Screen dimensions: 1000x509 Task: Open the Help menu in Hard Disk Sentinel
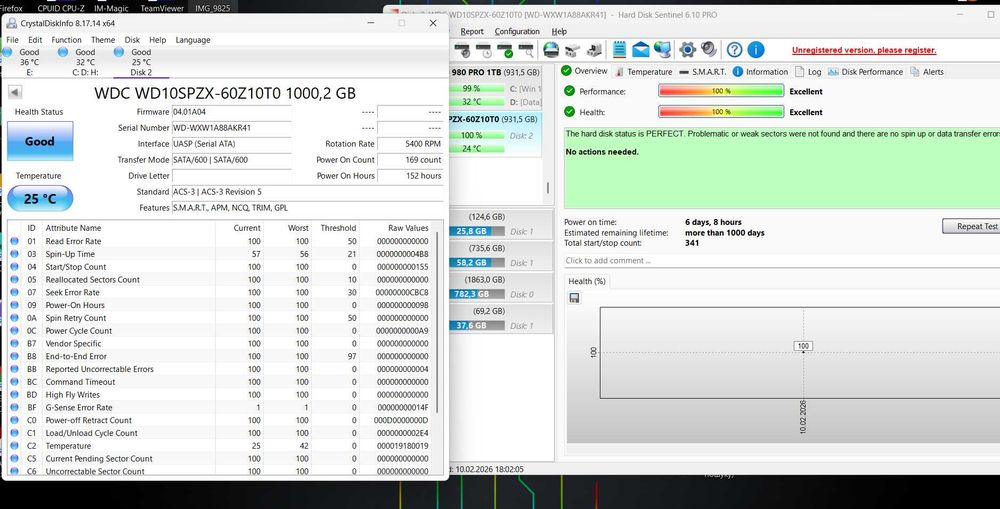[x=559, y=31]
